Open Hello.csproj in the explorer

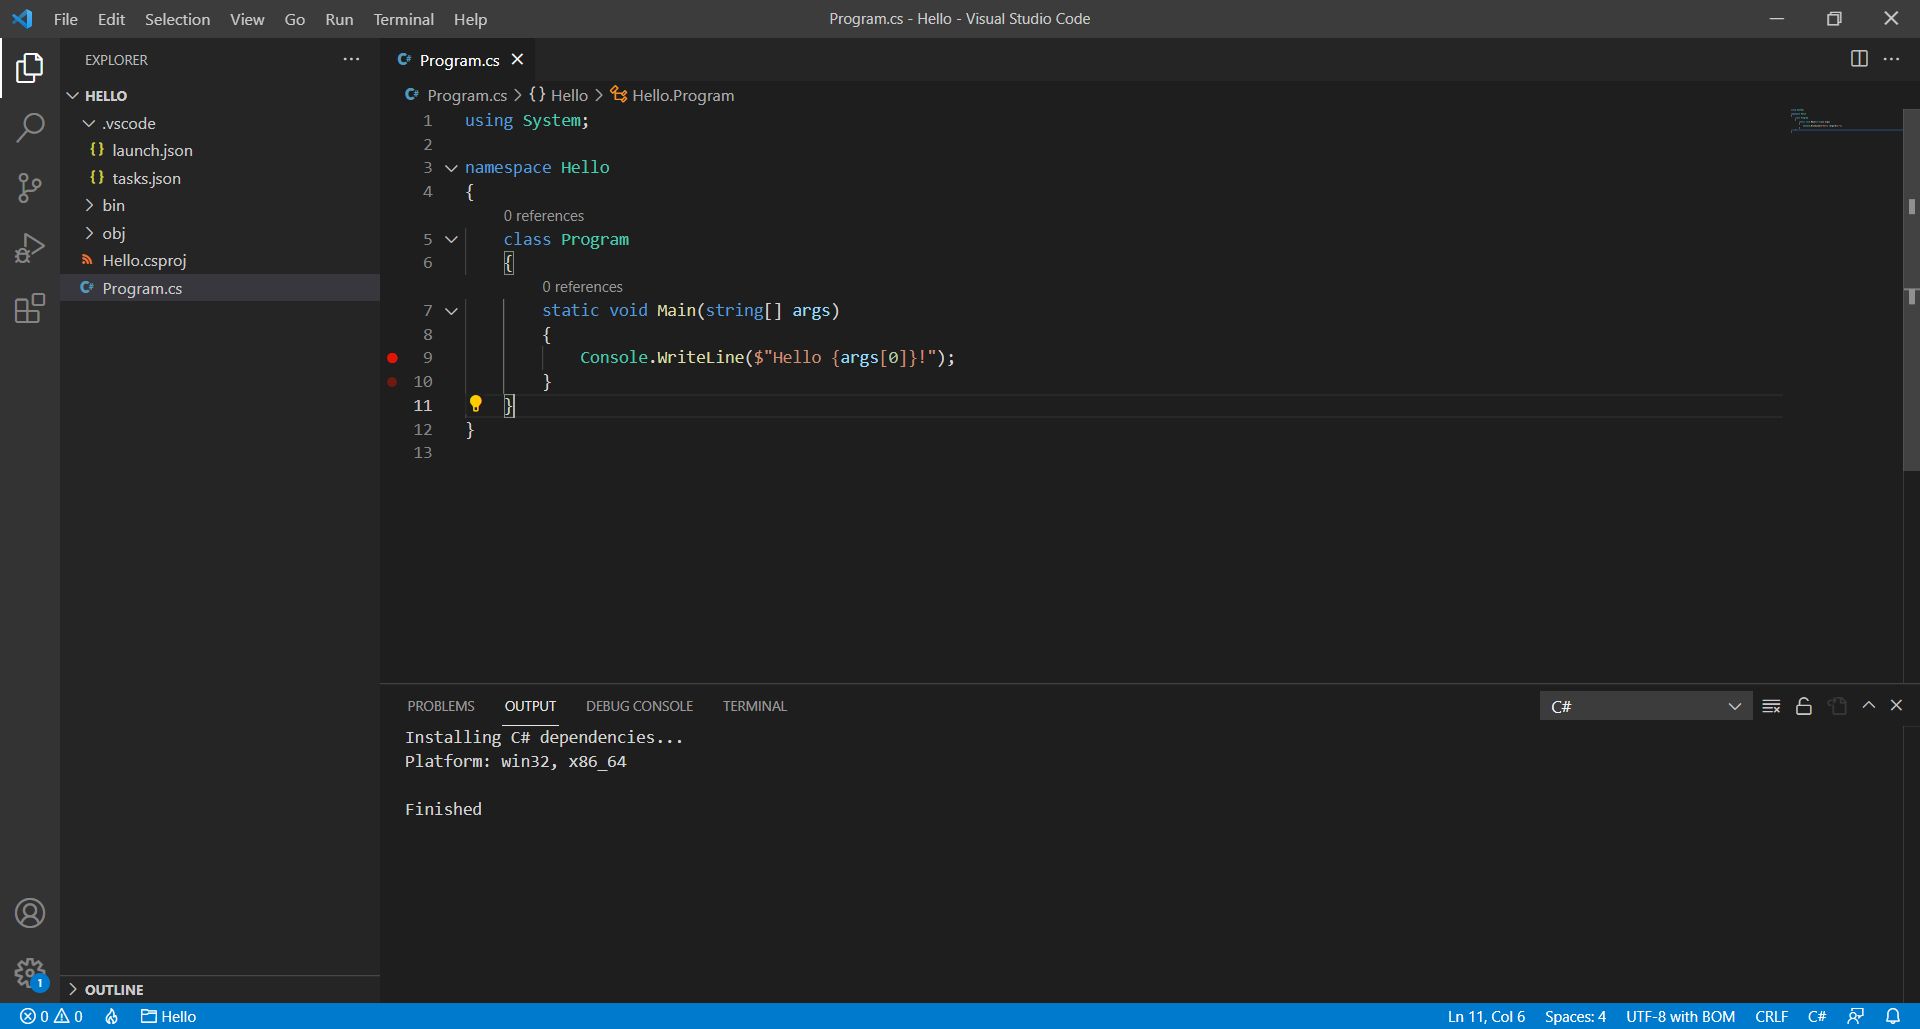(144, 260)
